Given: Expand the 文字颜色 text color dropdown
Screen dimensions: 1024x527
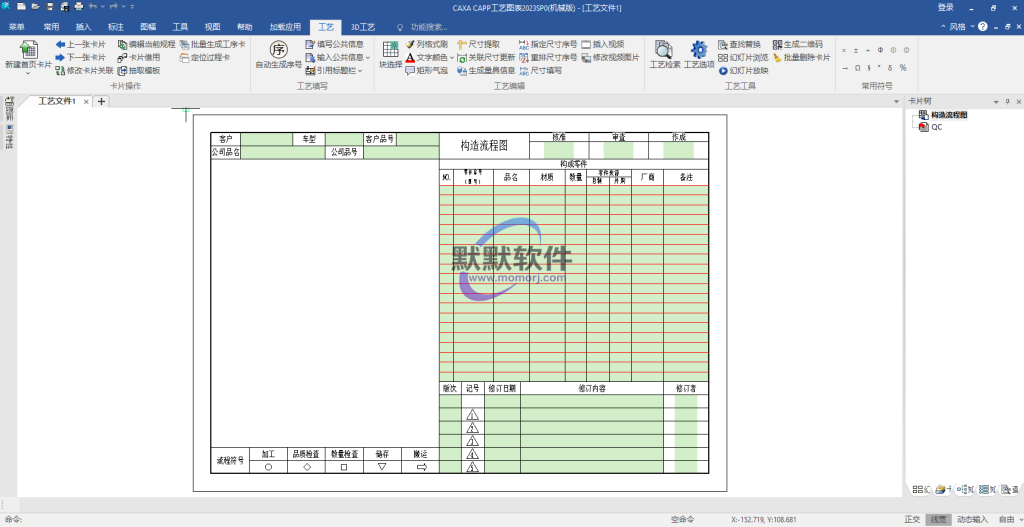Looking at the screenshot, I should coord(452,58).
